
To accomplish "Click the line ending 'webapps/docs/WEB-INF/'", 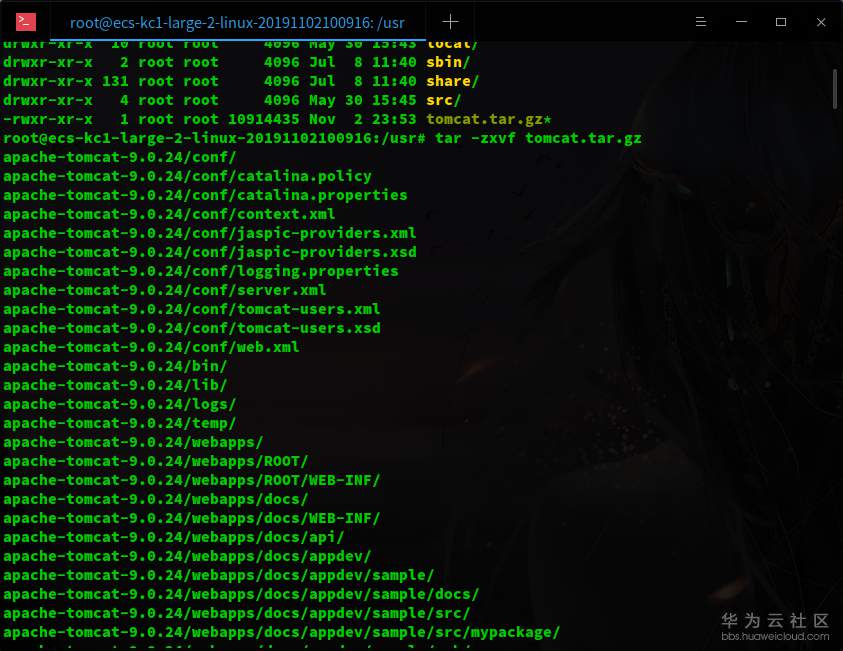I will (192, 518).
